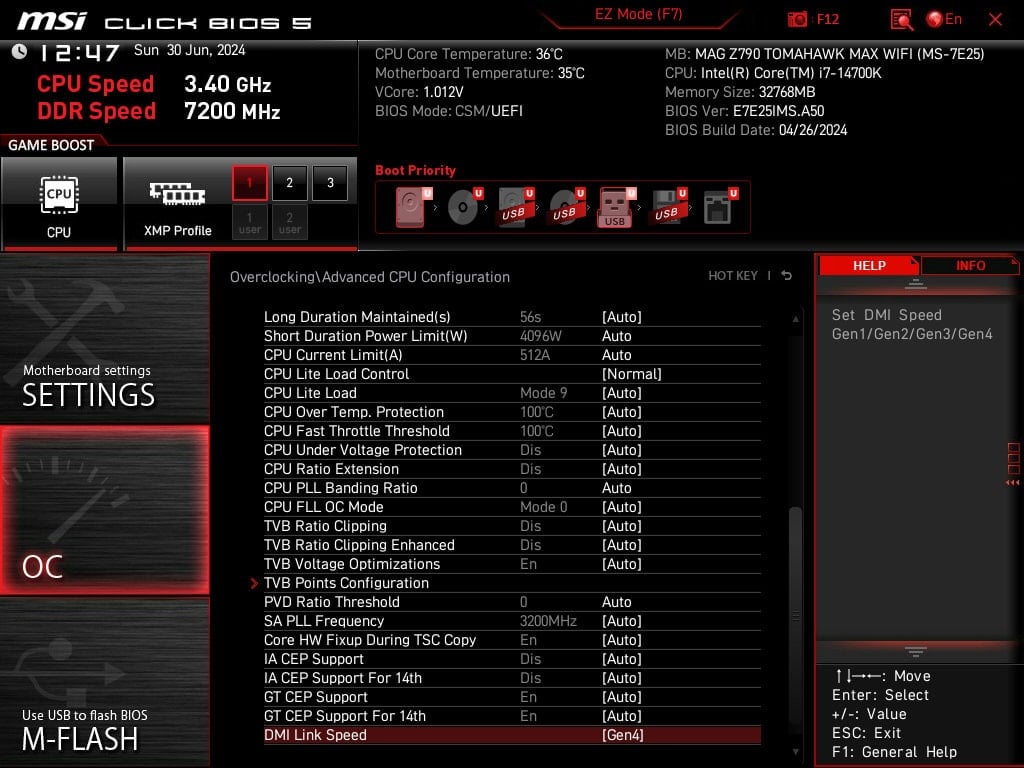This screenshot has height=768, width=1024.
Task: Select TVB Voltage Optimizations setting
Action: (x=512, y=564)
